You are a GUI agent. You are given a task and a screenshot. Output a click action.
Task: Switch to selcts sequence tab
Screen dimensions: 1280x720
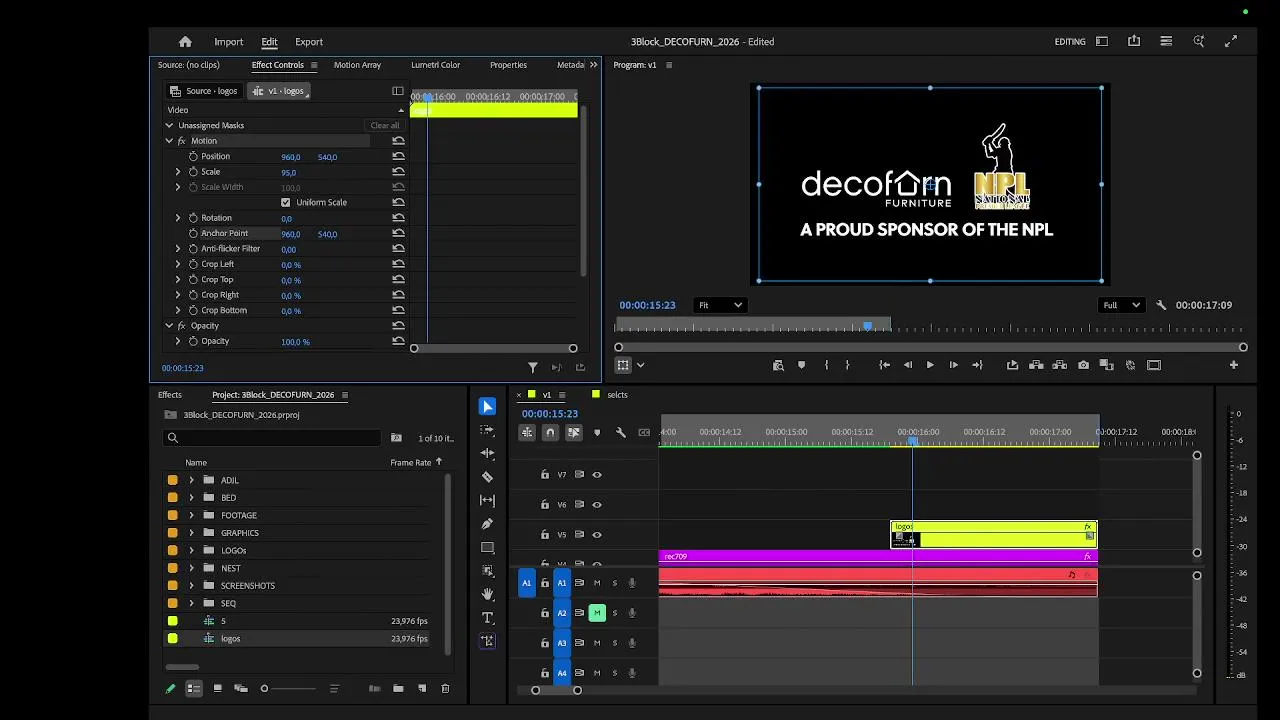[617, 395]
